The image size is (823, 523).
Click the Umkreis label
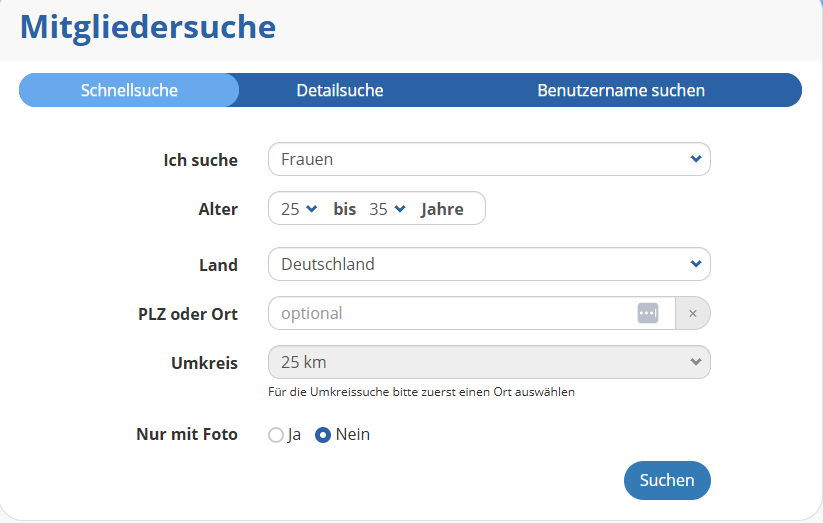[204, 363]
